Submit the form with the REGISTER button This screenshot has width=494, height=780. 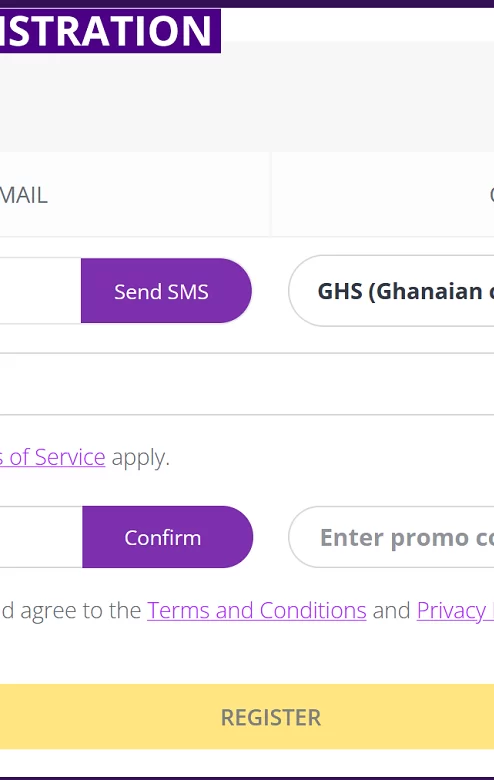pyautogui.click(x=247, y=717)
